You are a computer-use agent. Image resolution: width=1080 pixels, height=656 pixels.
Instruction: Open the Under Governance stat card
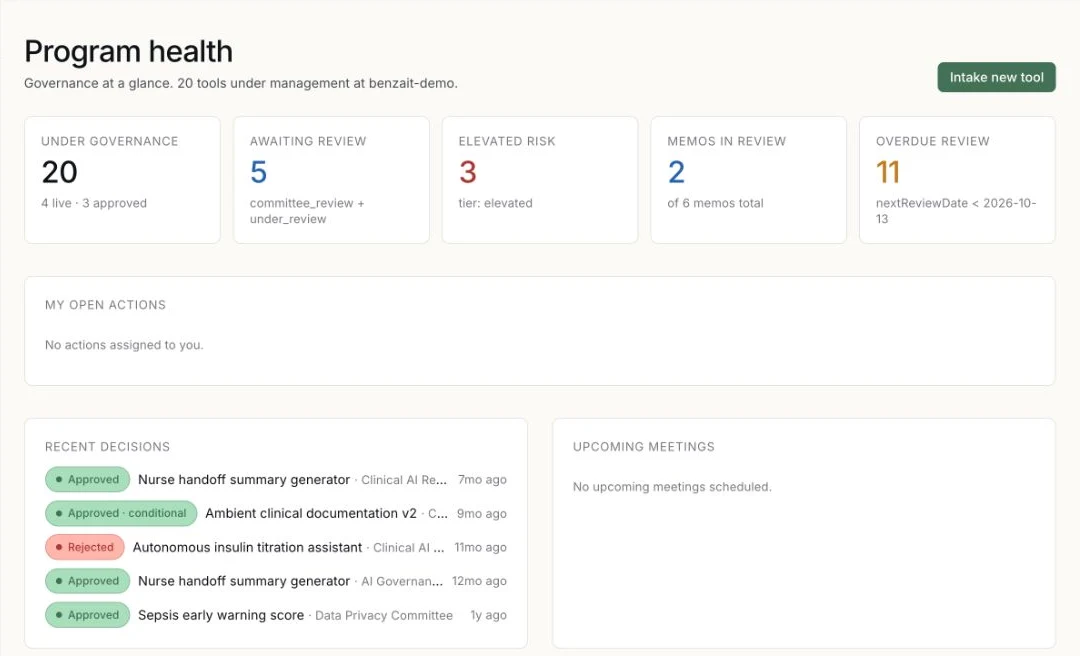coord(123,180)
